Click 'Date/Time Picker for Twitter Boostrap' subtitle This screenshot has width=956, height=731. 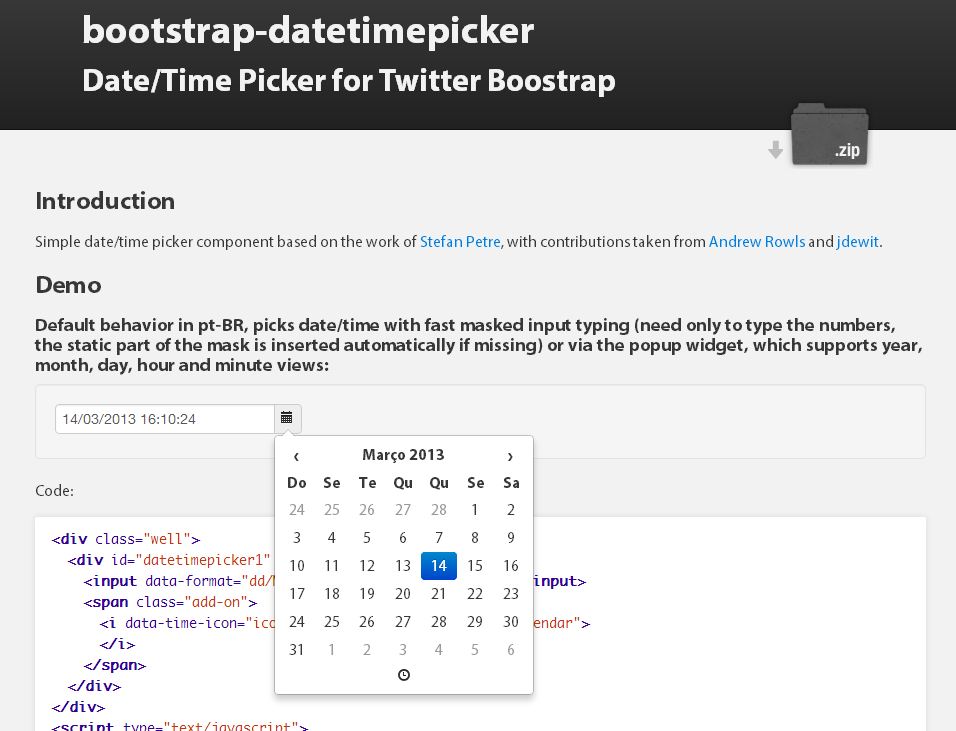pos(349,81)
